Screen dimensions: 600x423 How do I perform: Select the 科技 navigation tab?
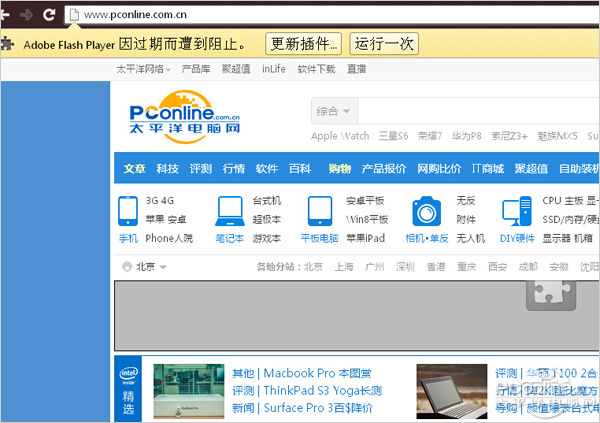pos(167,169)
